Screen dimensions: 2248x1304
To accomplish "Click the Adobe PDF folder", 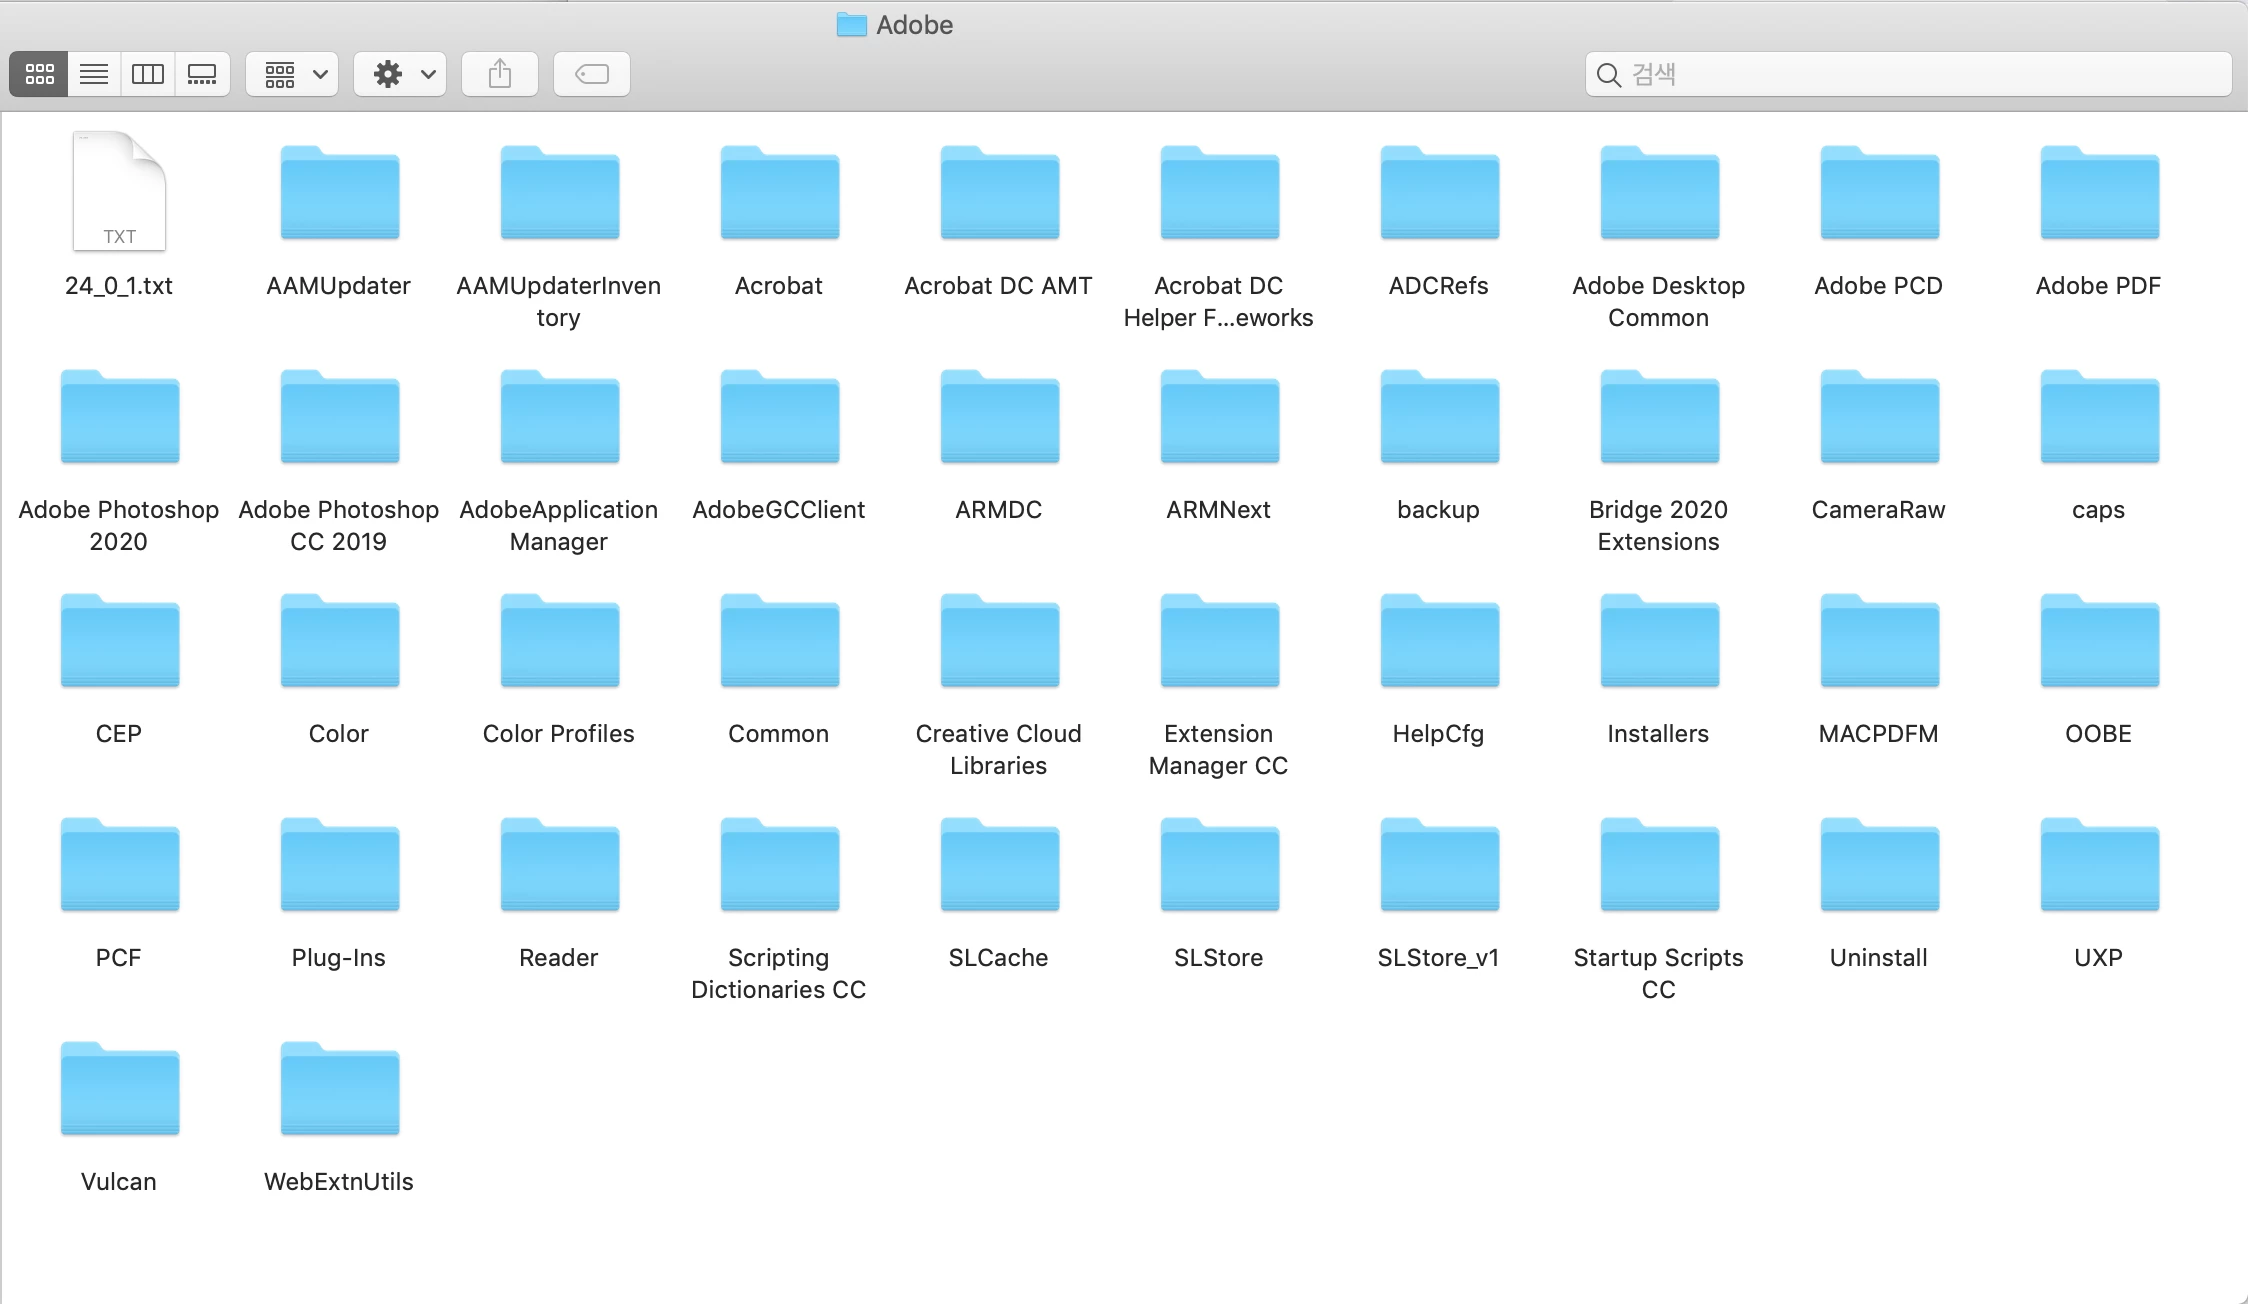I will pos(2099,194).
